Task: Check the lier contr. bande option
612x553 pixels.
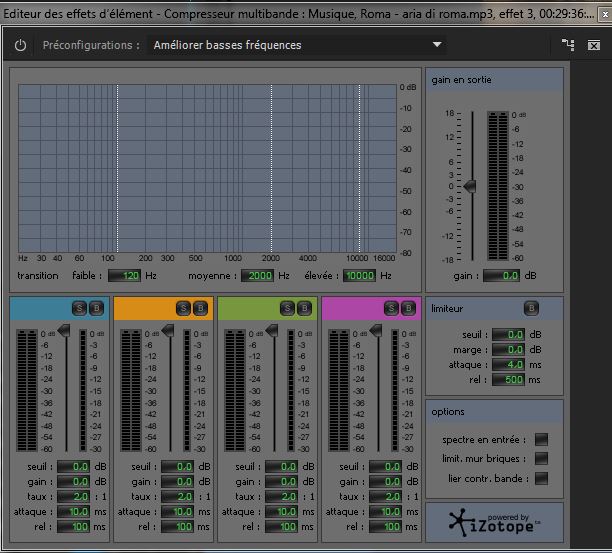Action: click(x=541, y=478)
